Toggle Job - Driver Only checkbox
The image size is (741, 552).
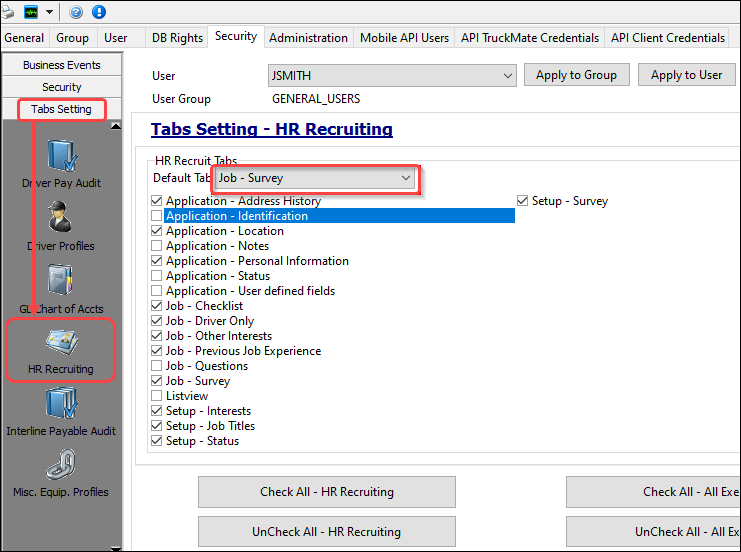[156, 321]
